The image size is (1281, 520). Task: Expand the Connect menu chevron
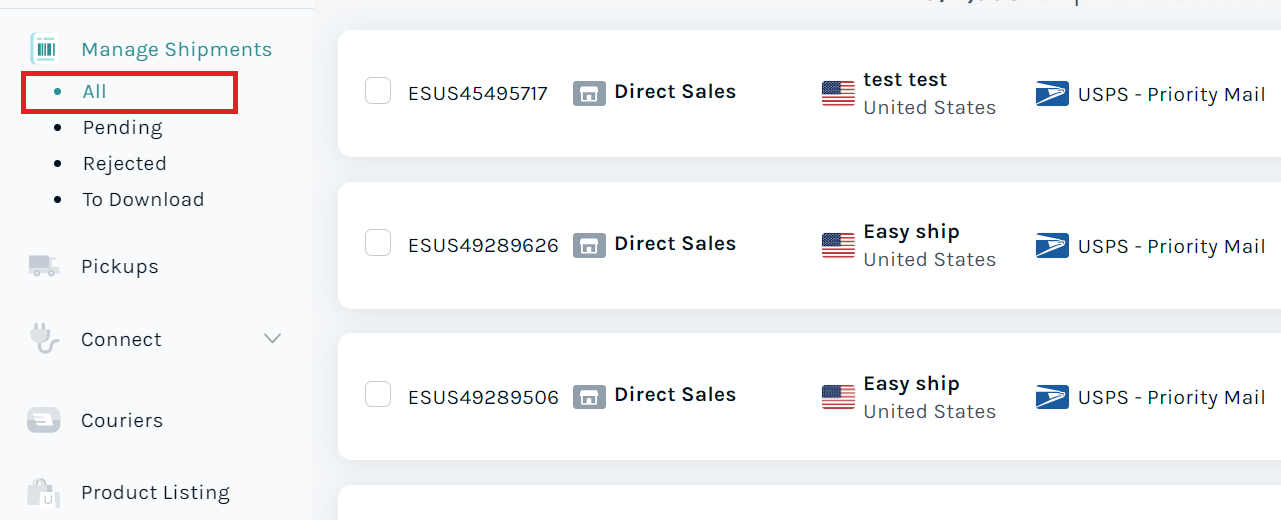[x=272, y=339]
